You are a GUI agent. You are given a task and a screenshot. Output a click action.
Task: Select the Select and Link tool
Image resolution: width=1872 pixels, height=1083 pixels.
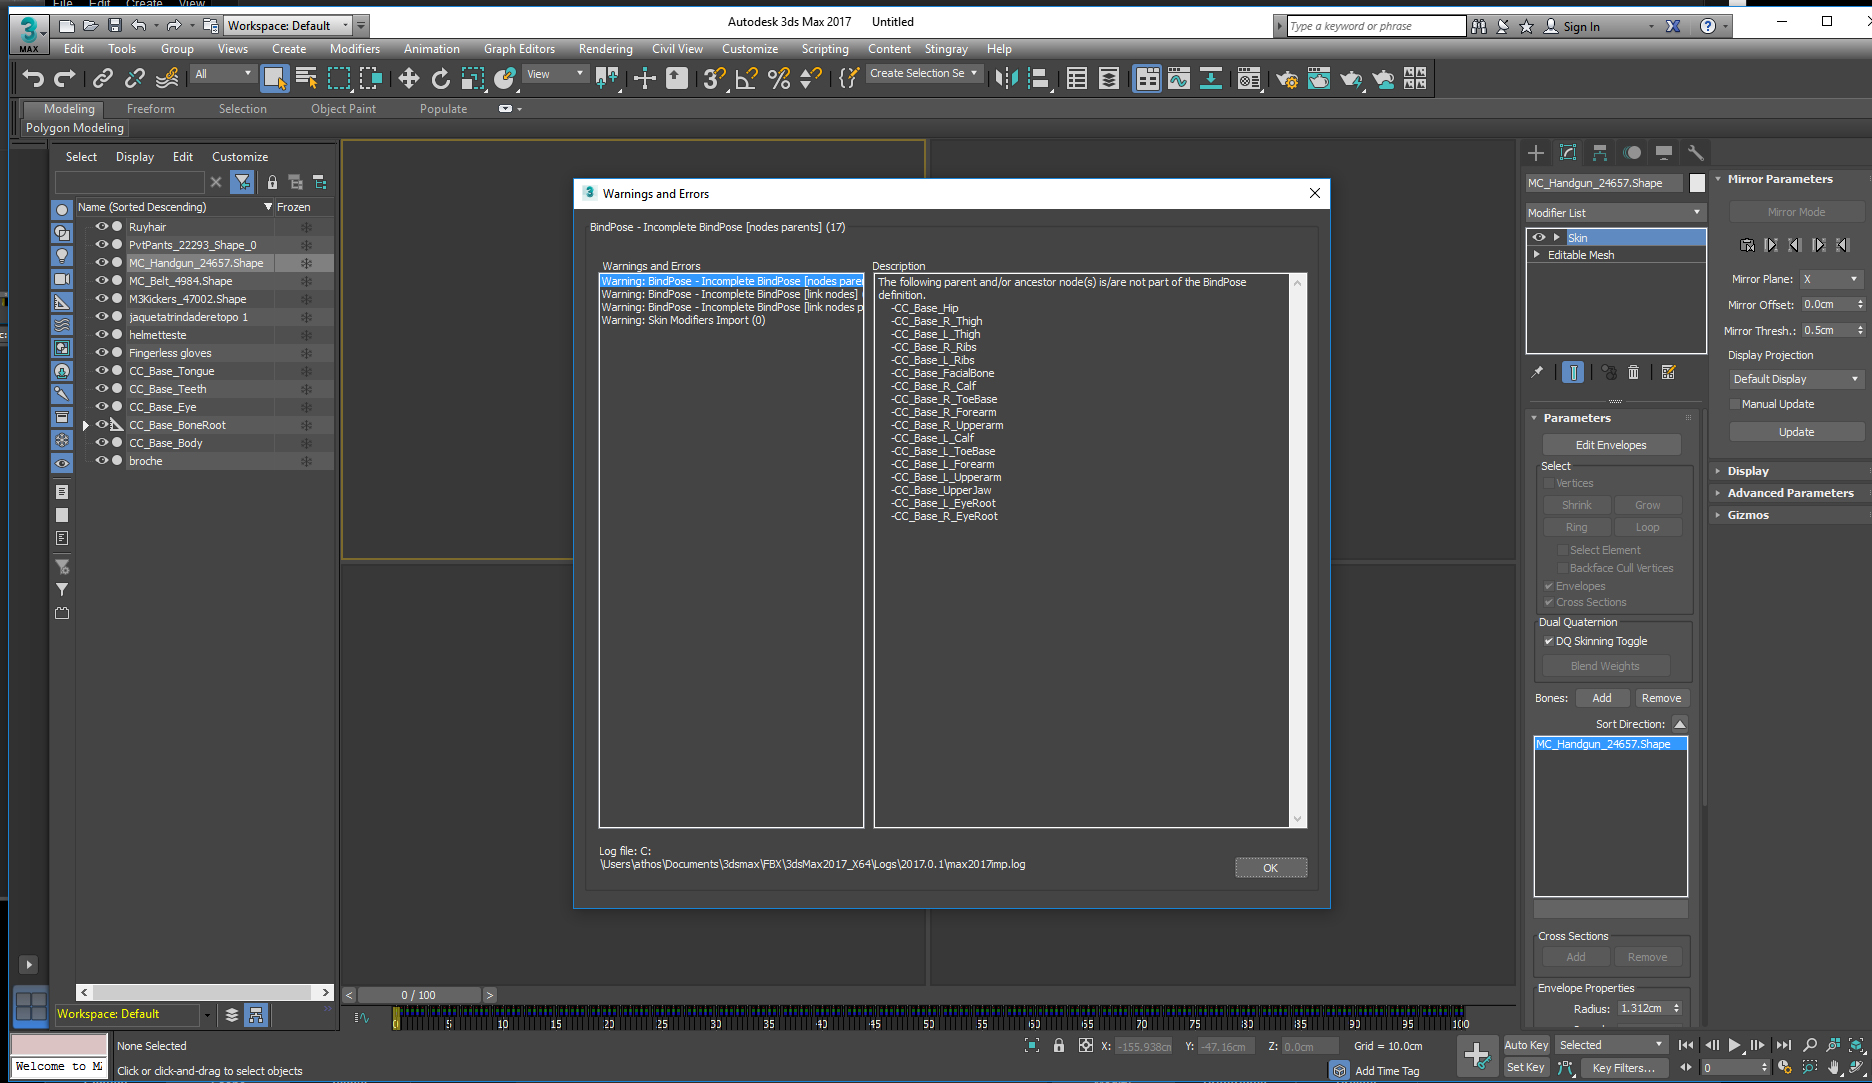point(103,78)
